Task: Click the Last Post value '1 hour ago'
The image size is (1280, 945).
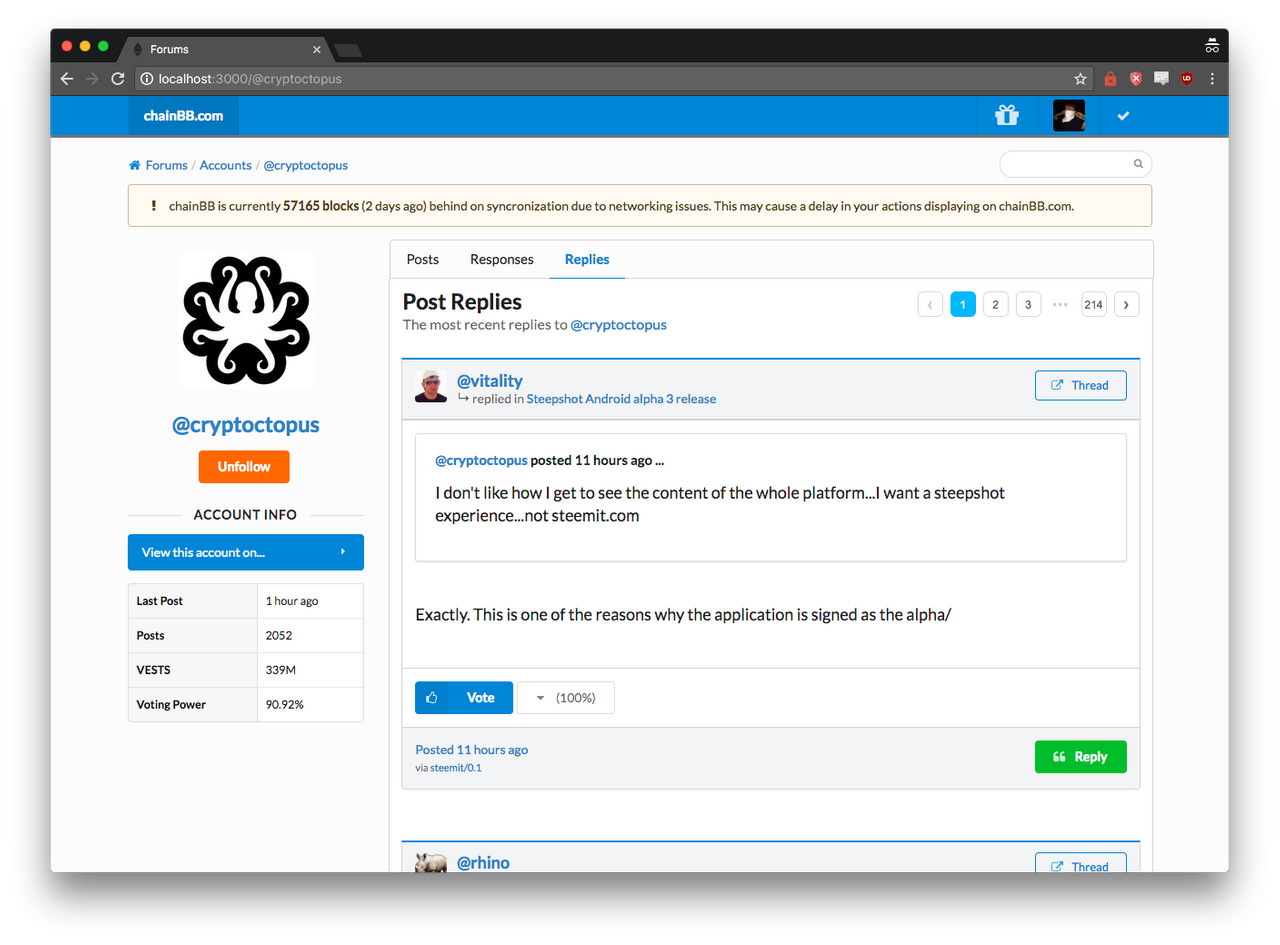Action: point(292,601)
